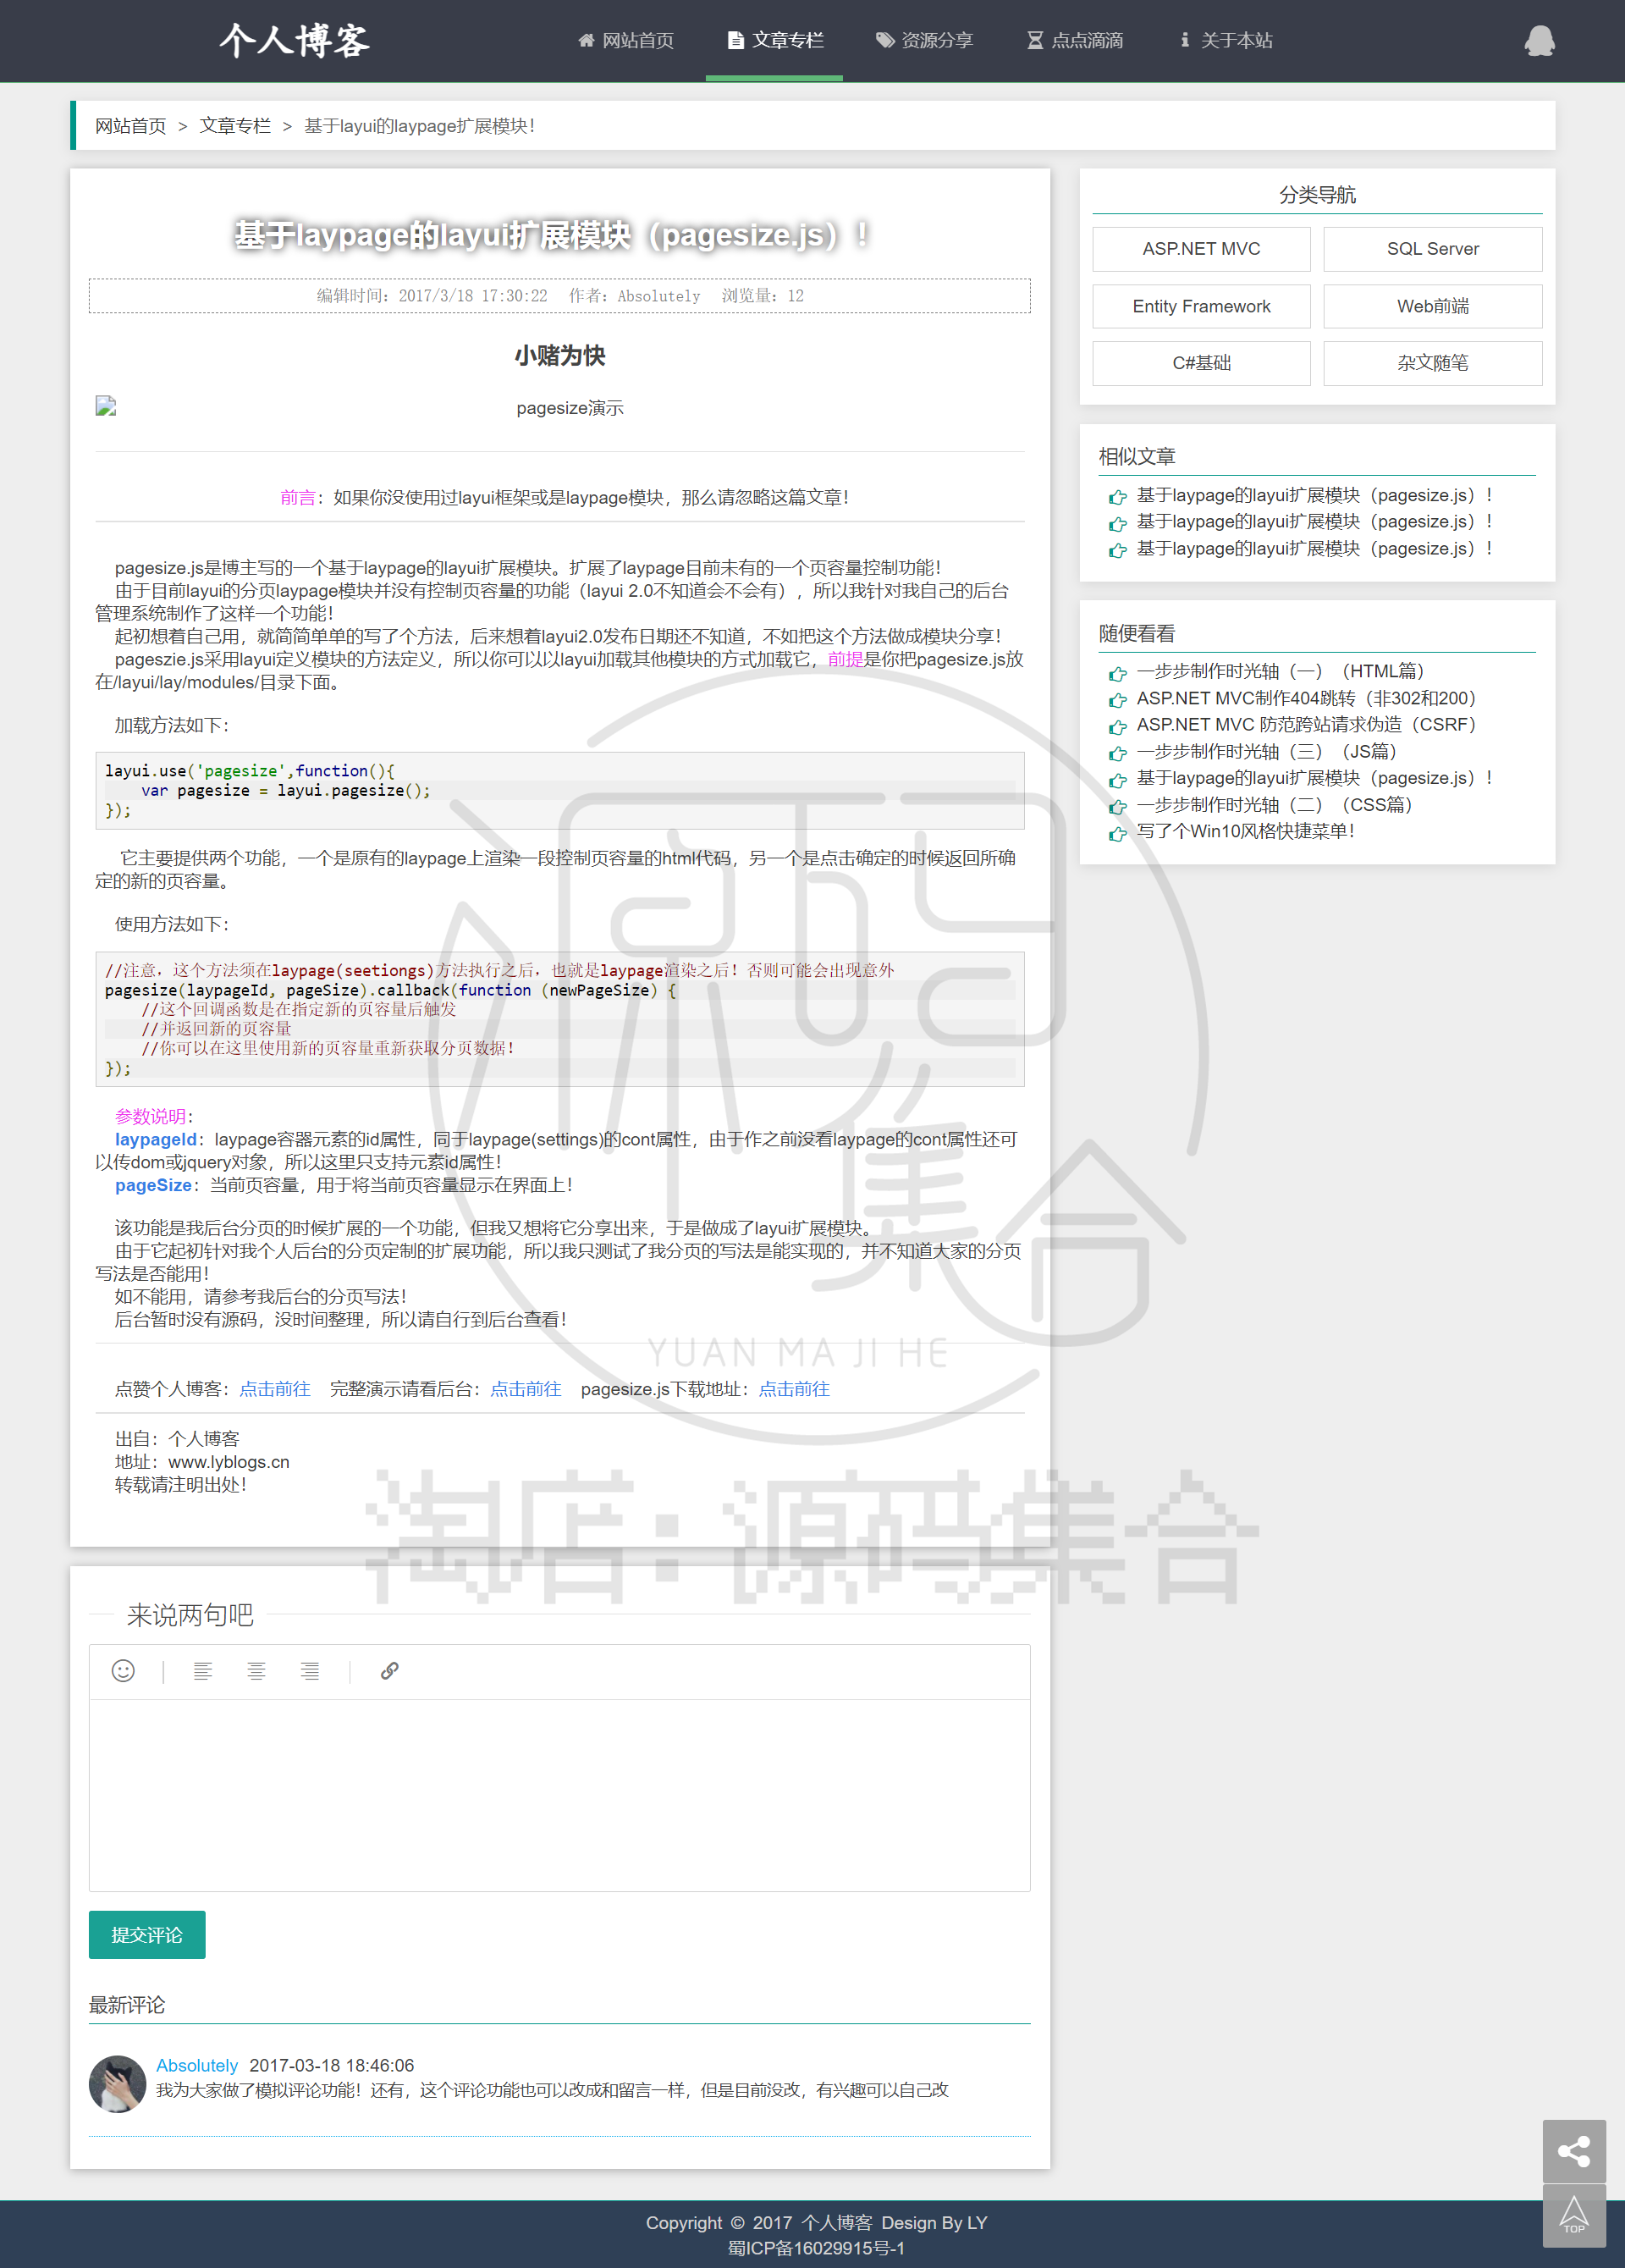
Task: Open third similar article about pagesize.js
Action: pos(1314,548)
